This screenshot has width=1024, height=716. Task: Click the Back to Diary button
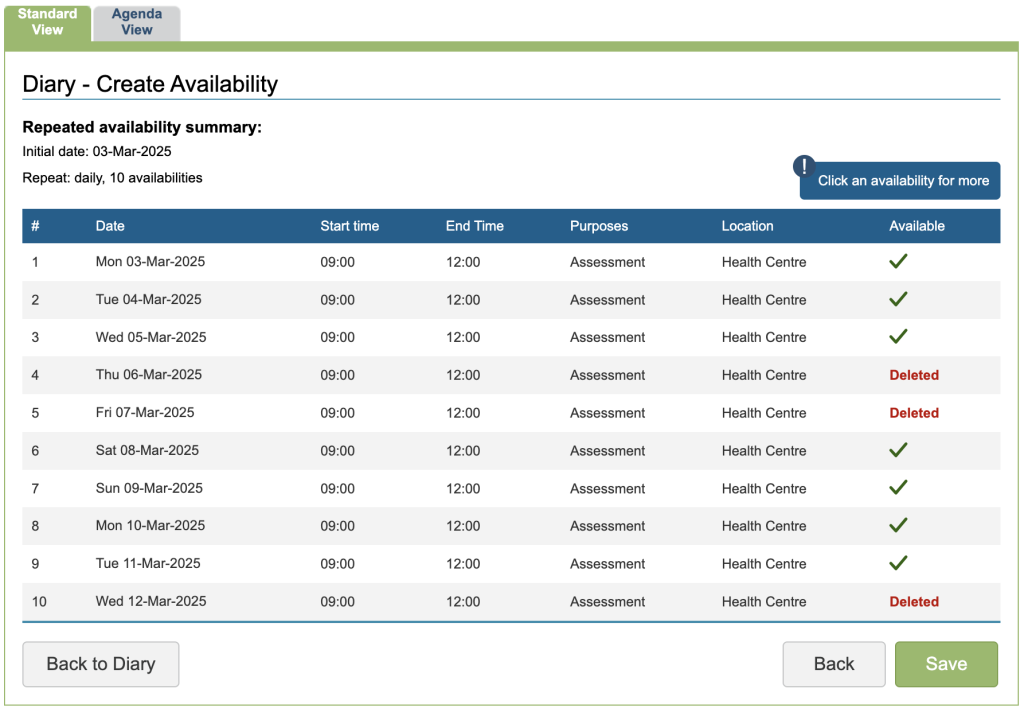101,664
